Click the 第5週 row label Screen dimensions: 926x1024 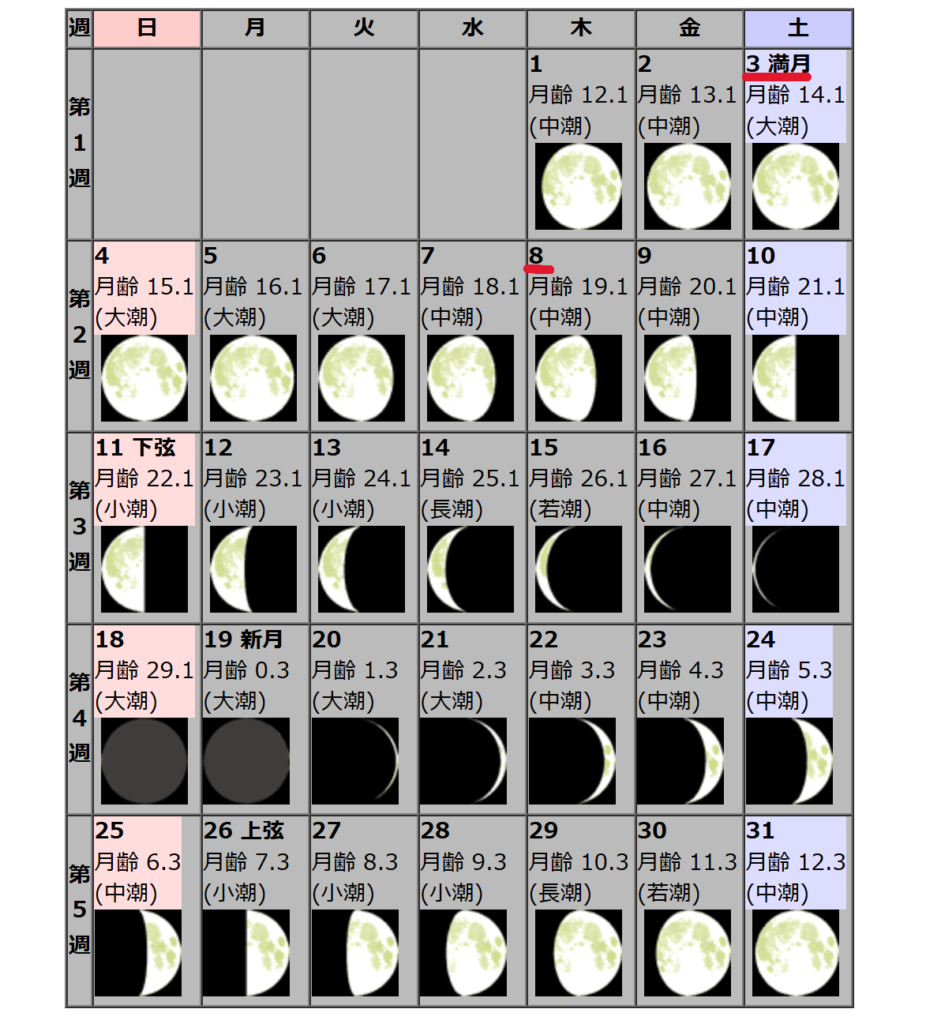tap(79, 909)
